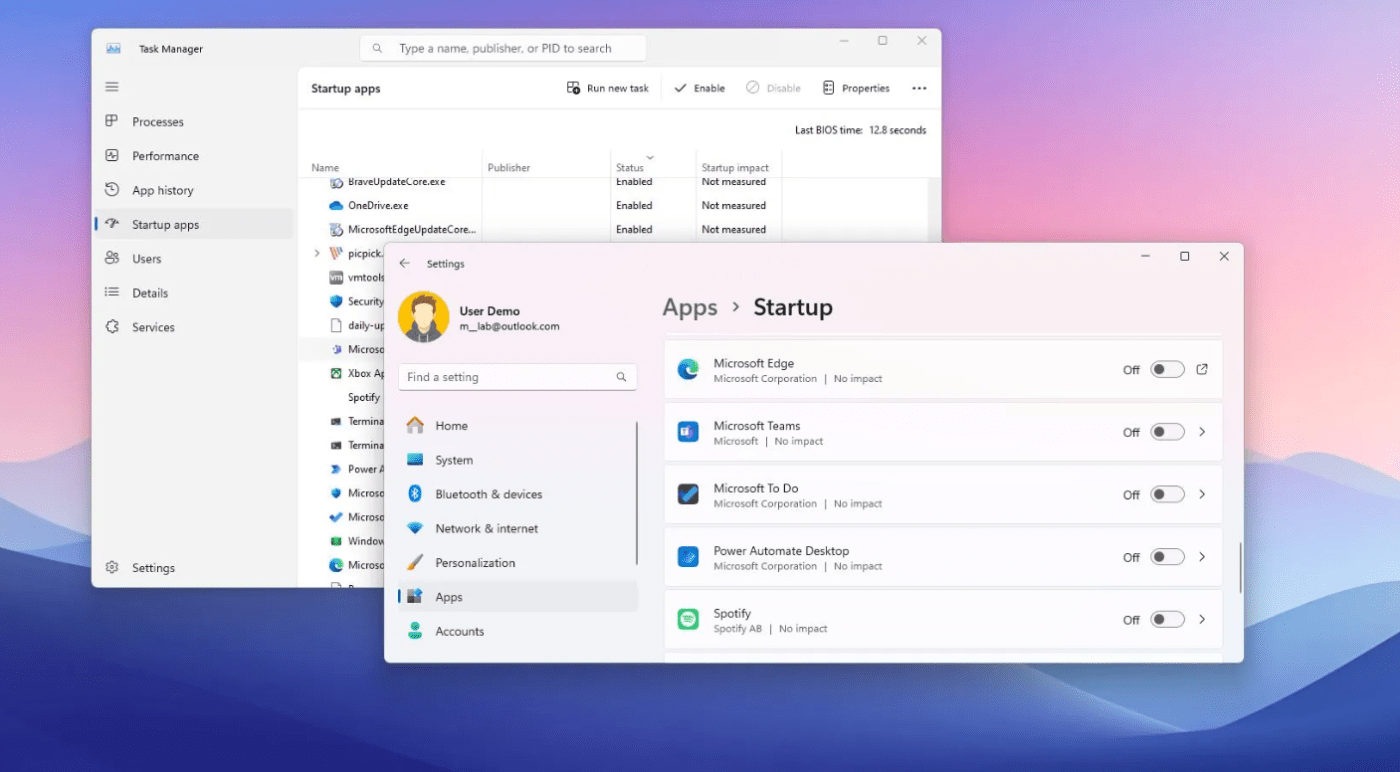The image size is (1400, 772).
Task: Open Network & internet settings
Action: [517, 528]
